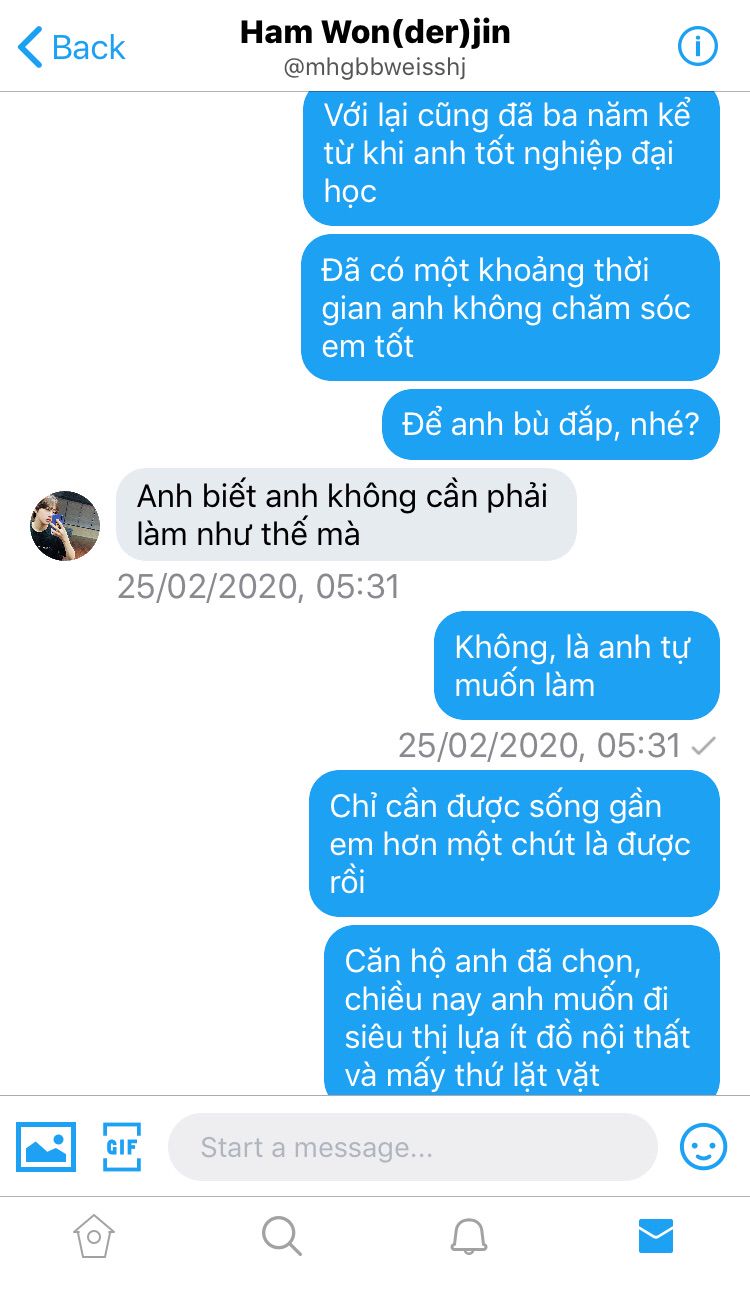The width and height of the screenshot is (750, 1297).
Task: Open the photo attachment icon
Action: 46,1147
